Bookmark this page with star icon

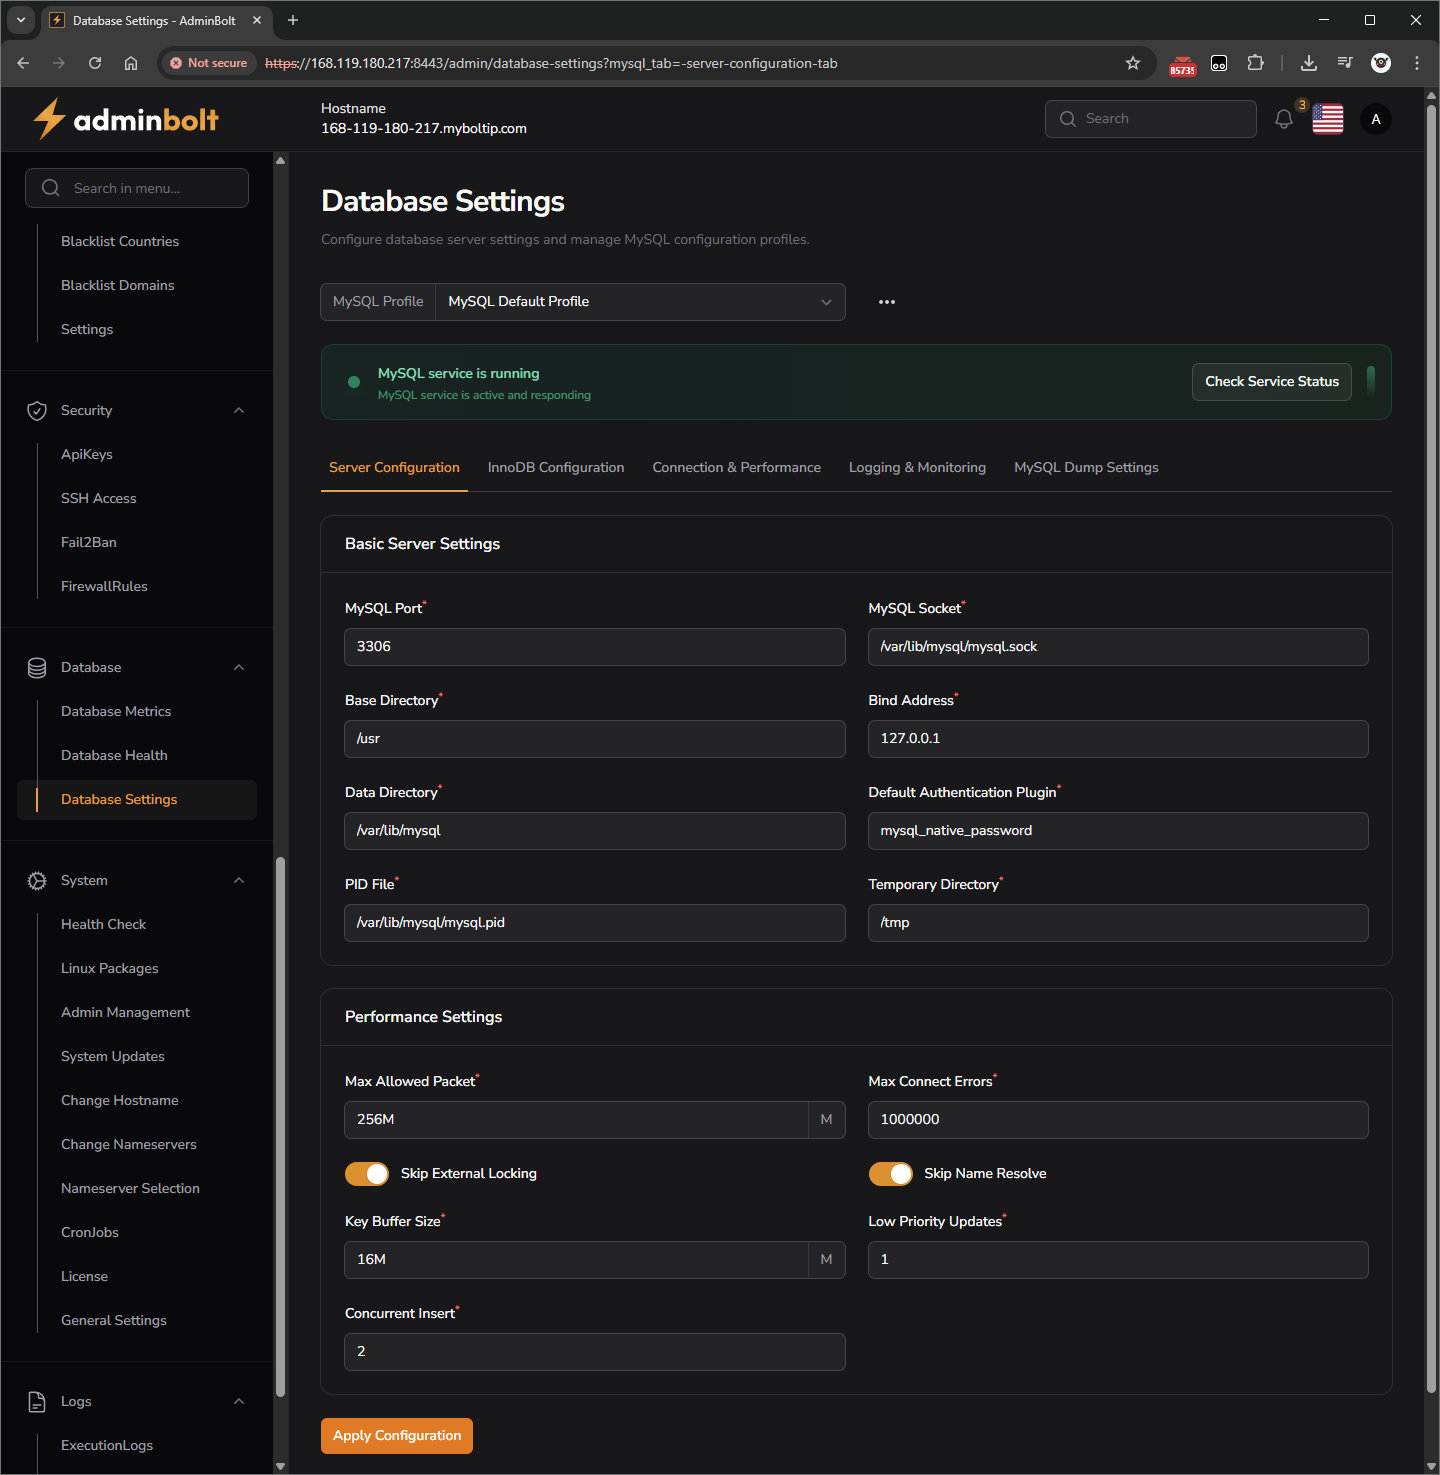click(1132, 63)
